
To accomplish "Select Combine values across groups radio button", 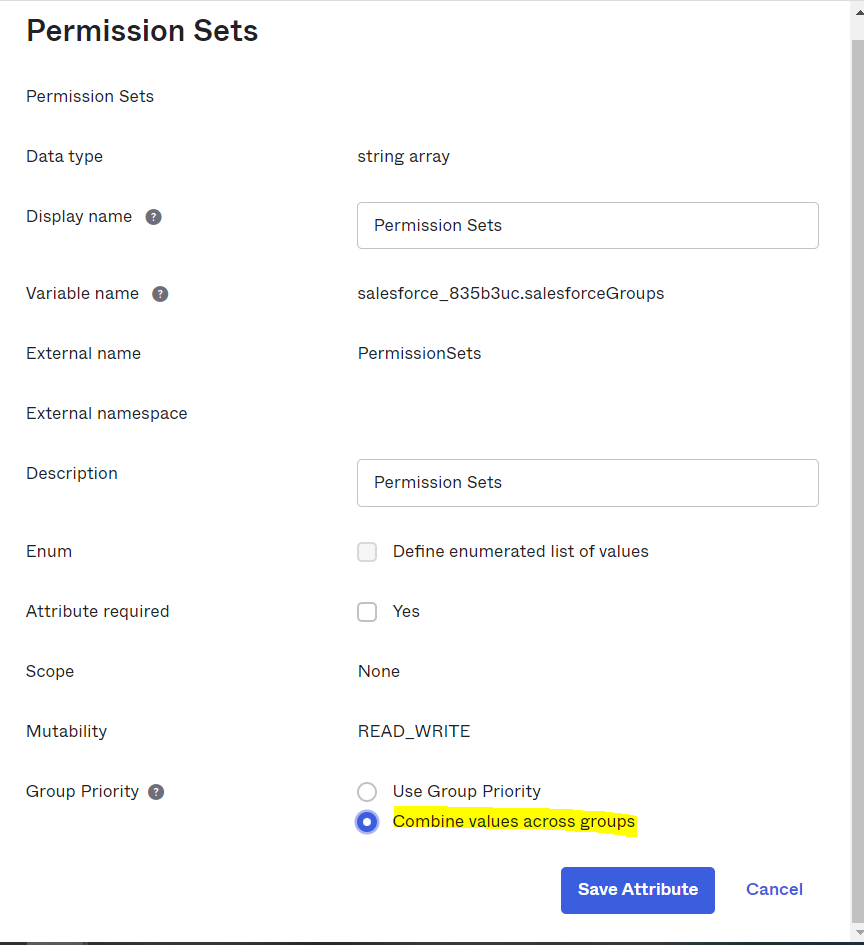I will tap(367, 822).
